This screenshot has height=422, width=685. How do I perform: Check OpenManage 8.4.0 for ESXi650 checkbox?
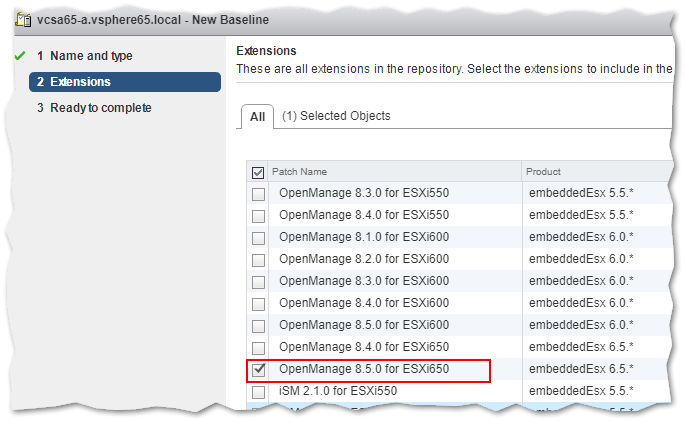click(258, 348)
